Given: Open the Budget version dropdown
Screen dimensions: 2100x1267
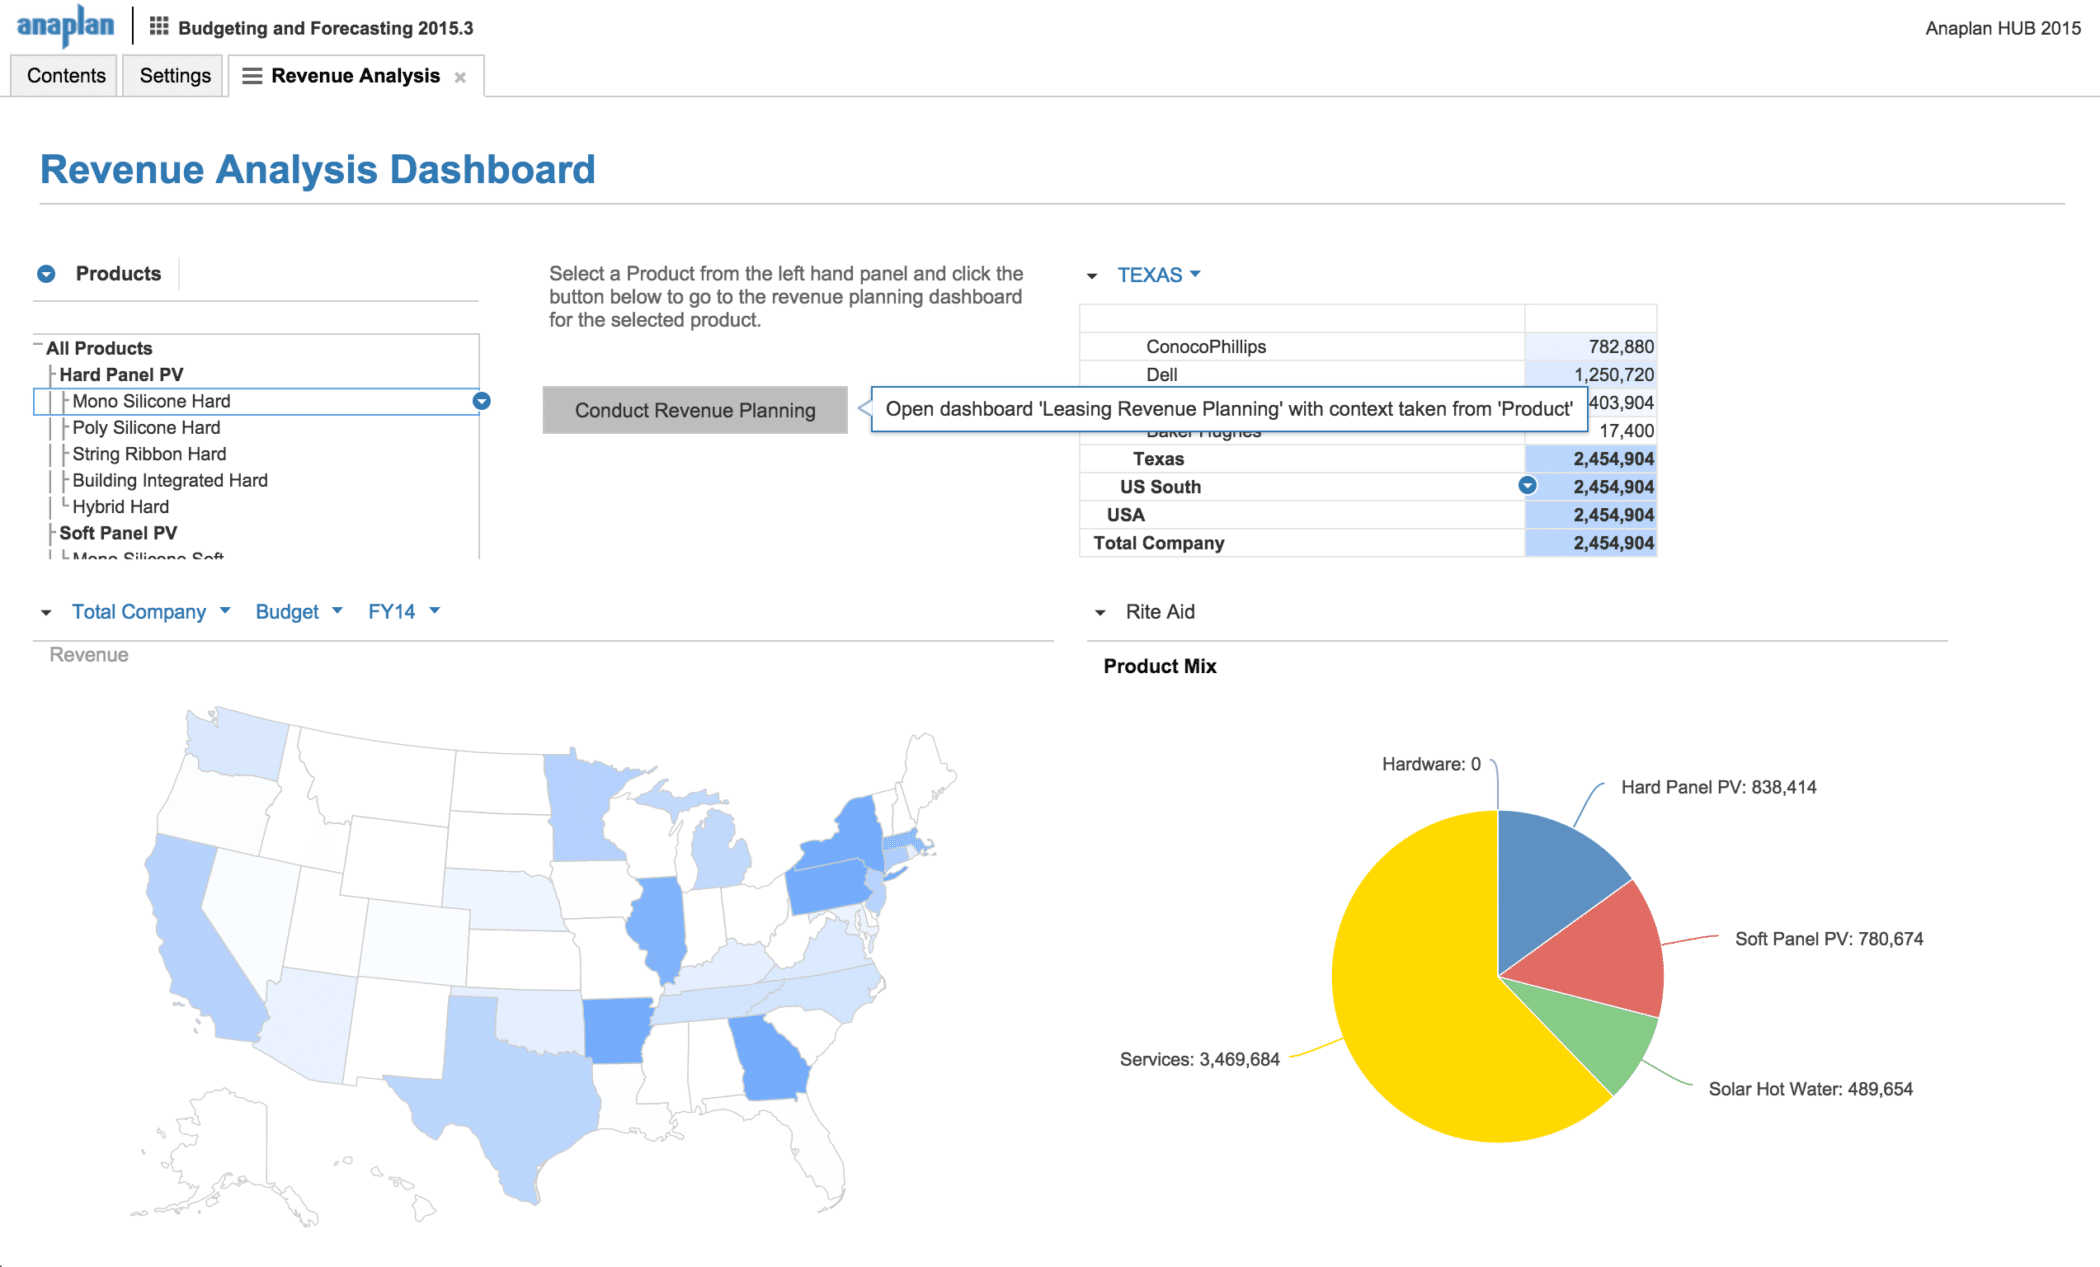Looking at the screenshot, I should click(299, 612).
